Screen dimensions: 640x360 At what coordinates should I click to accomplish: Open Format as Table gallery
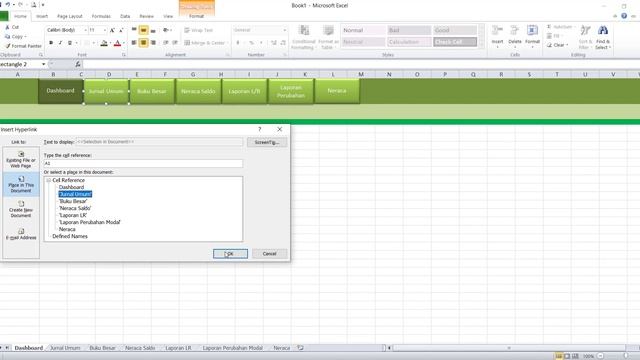click(x=328, y=37)
